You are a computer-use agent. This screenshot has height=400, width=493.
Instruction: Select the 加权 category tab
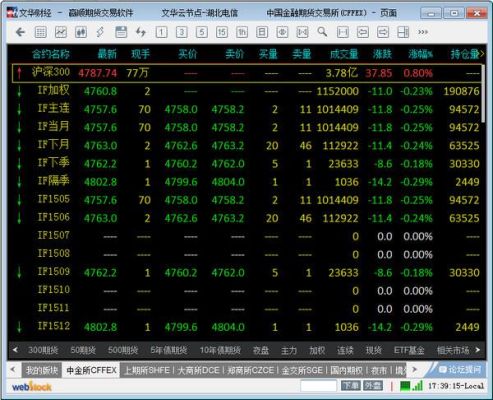317,350
